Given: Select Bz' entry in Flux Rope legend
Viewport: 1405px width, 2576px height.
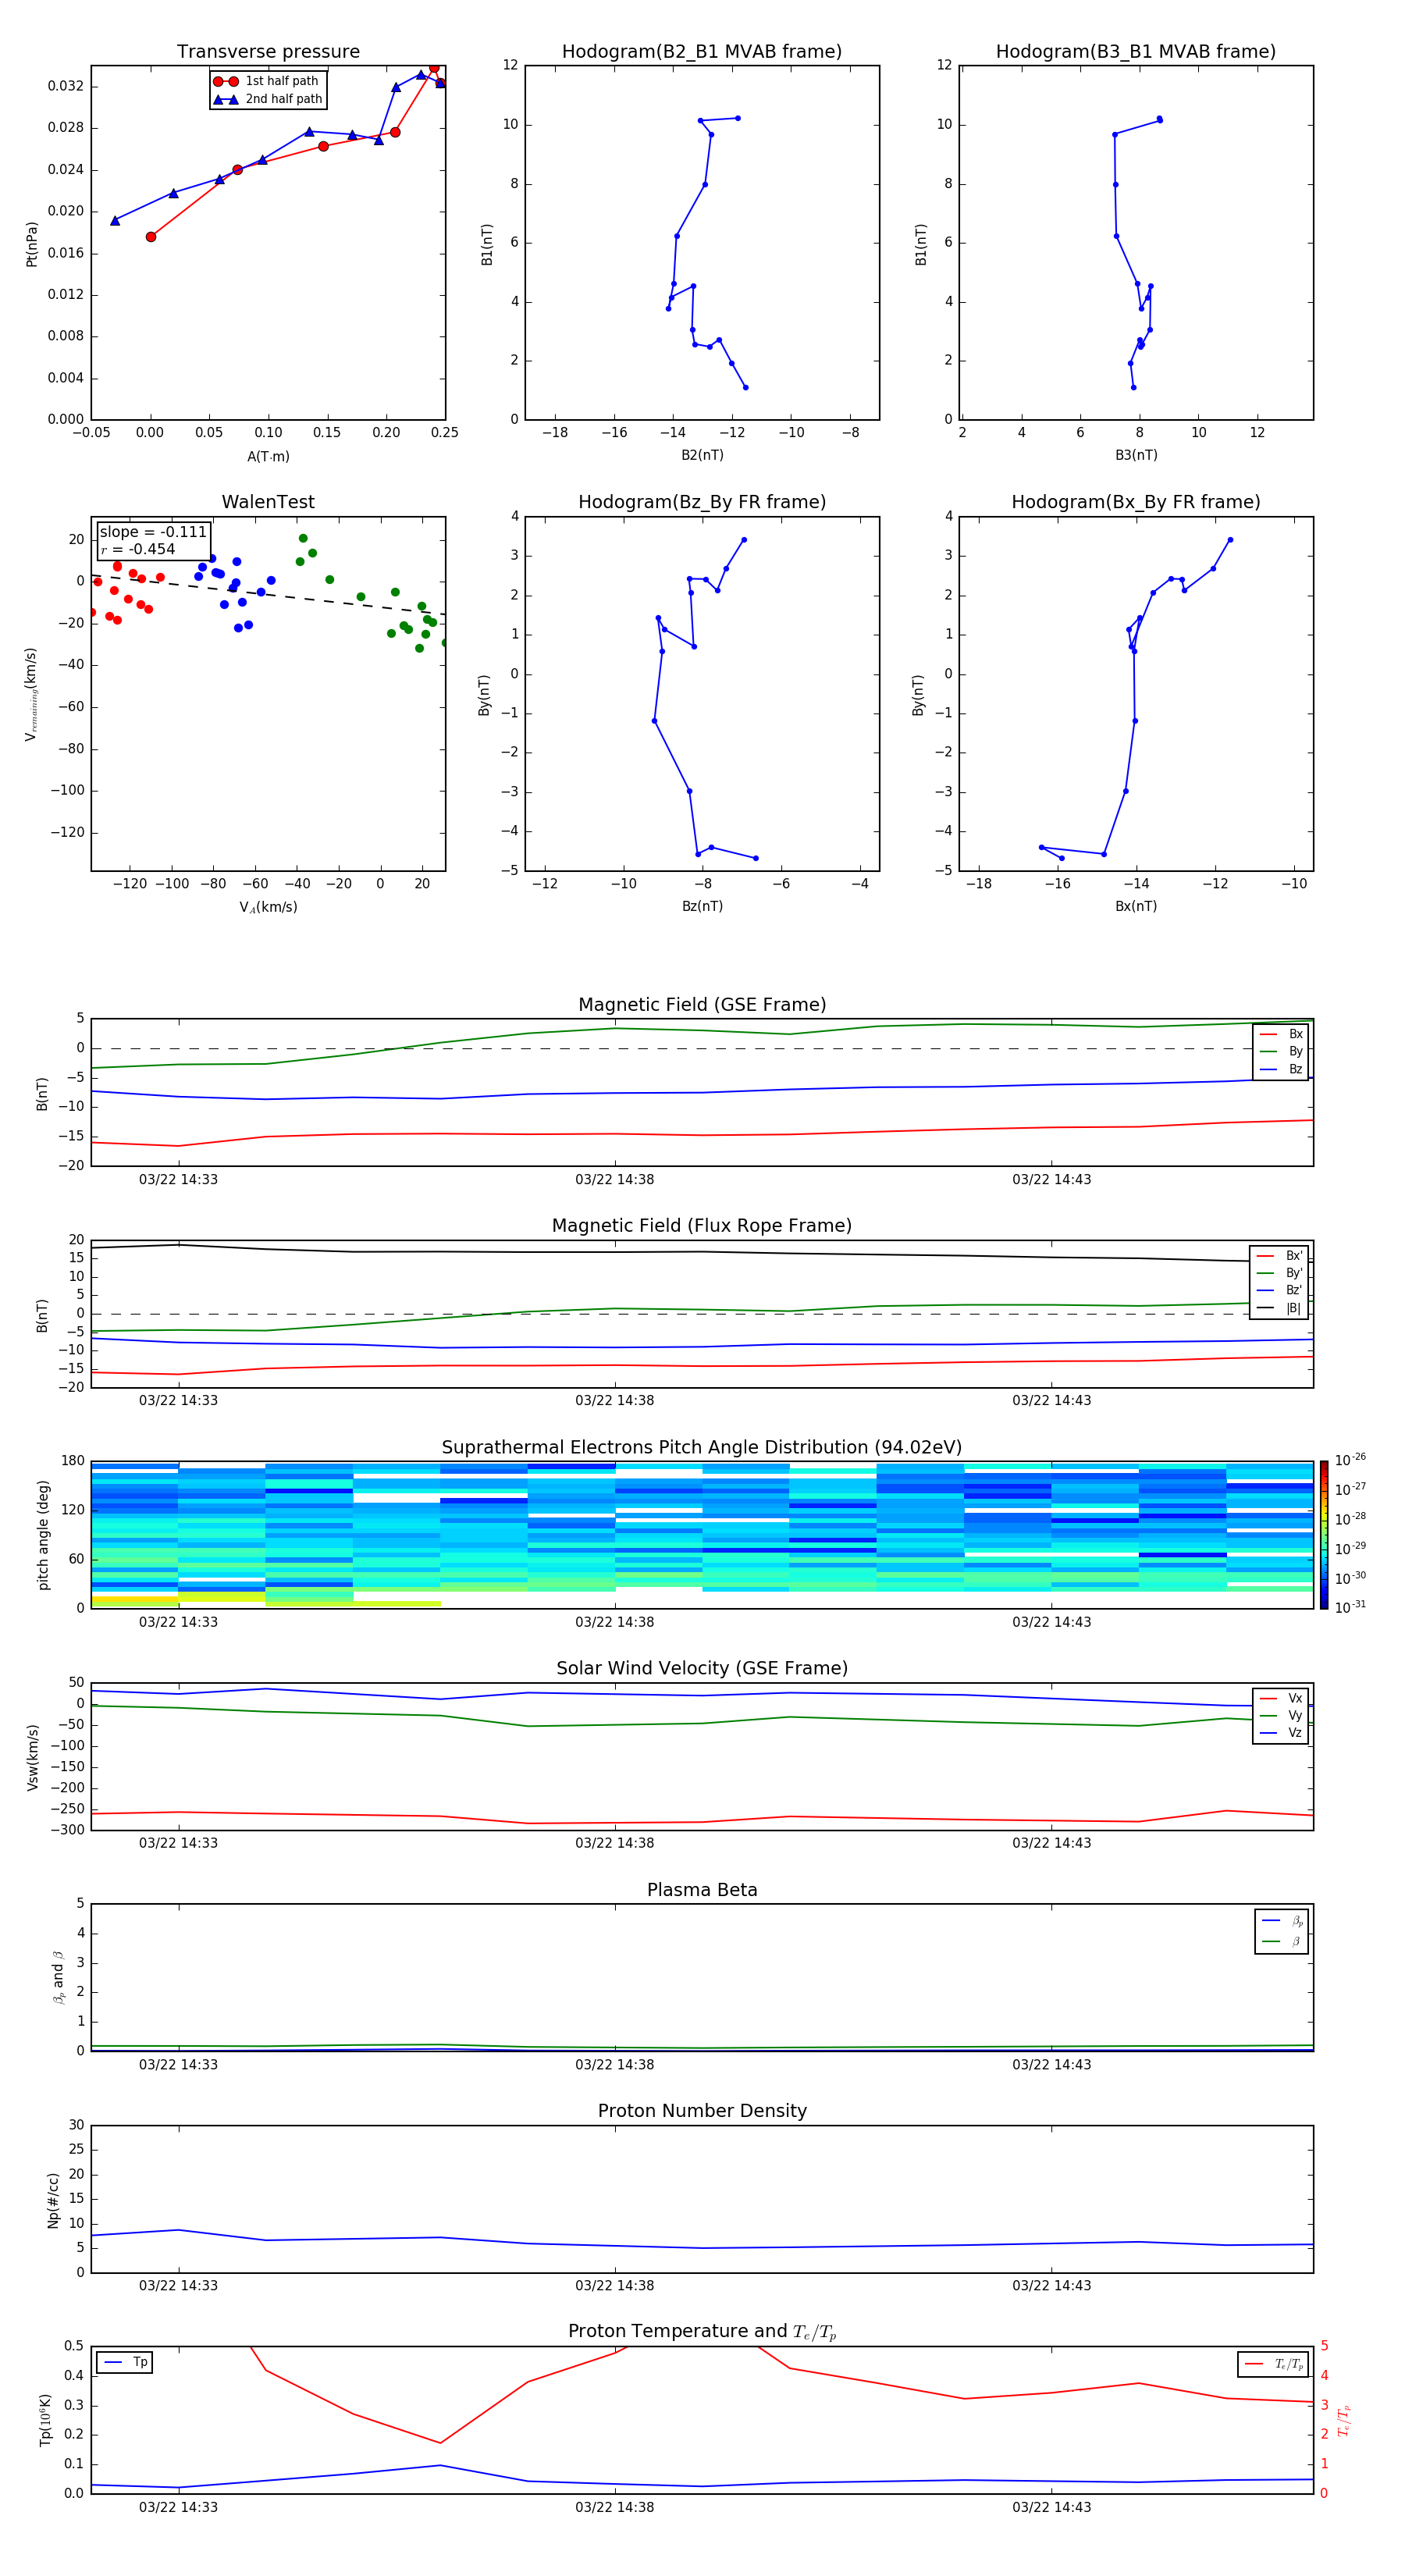Looking at the screenshot, I should 1279,1290.
